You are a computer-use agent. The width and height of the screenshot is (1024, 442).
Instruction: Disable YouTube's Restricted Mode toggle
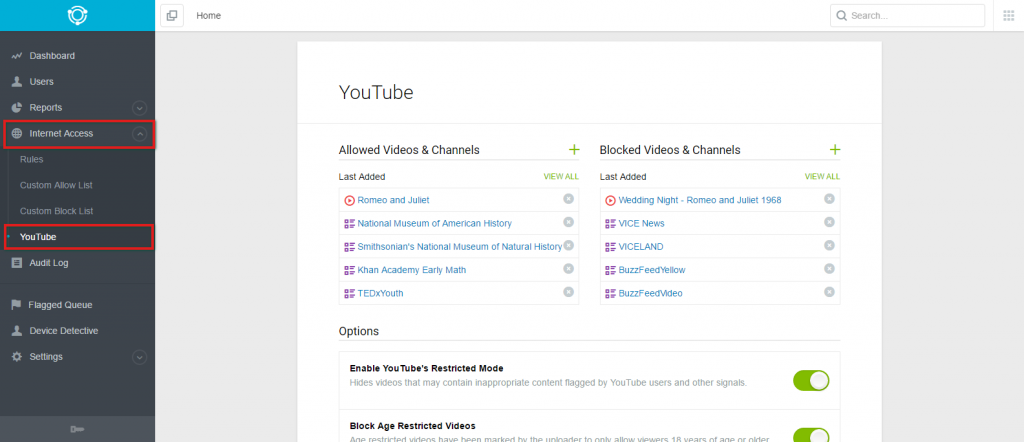pos(811,381)
